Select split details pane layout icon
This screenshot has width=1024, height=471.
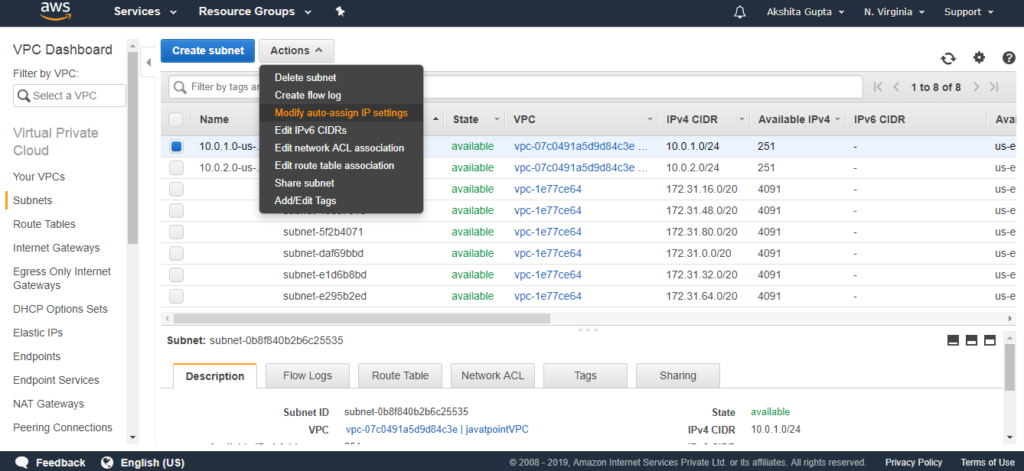click(x=971, y=340)
